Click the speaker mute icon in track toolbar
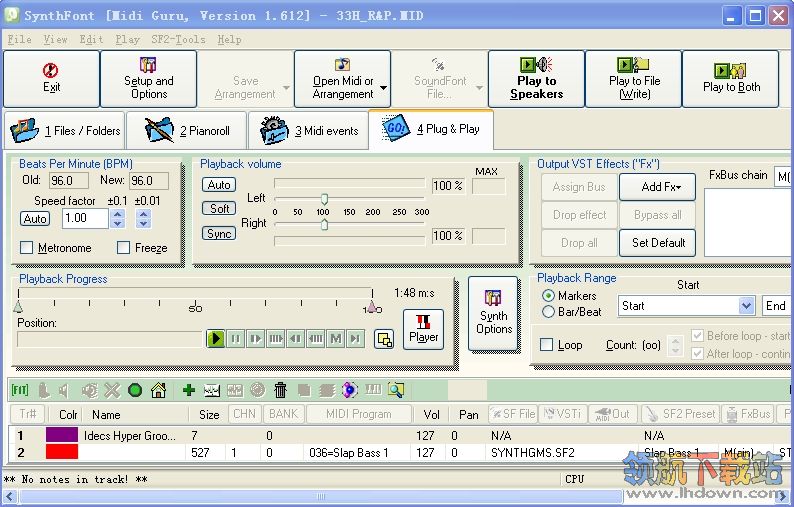Screen dimensions: 794x507 click(63, 390)
